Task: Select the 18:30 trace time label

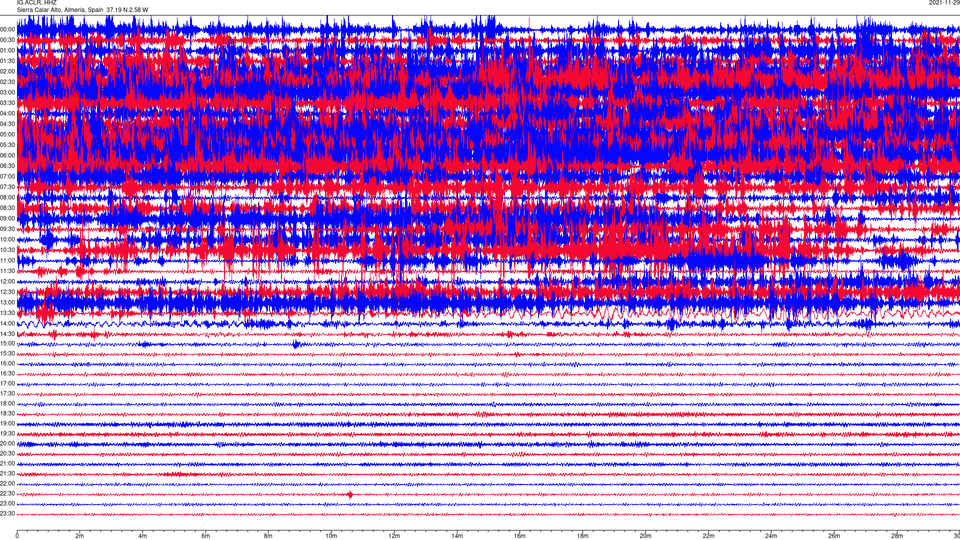Action: coord(7,414)
